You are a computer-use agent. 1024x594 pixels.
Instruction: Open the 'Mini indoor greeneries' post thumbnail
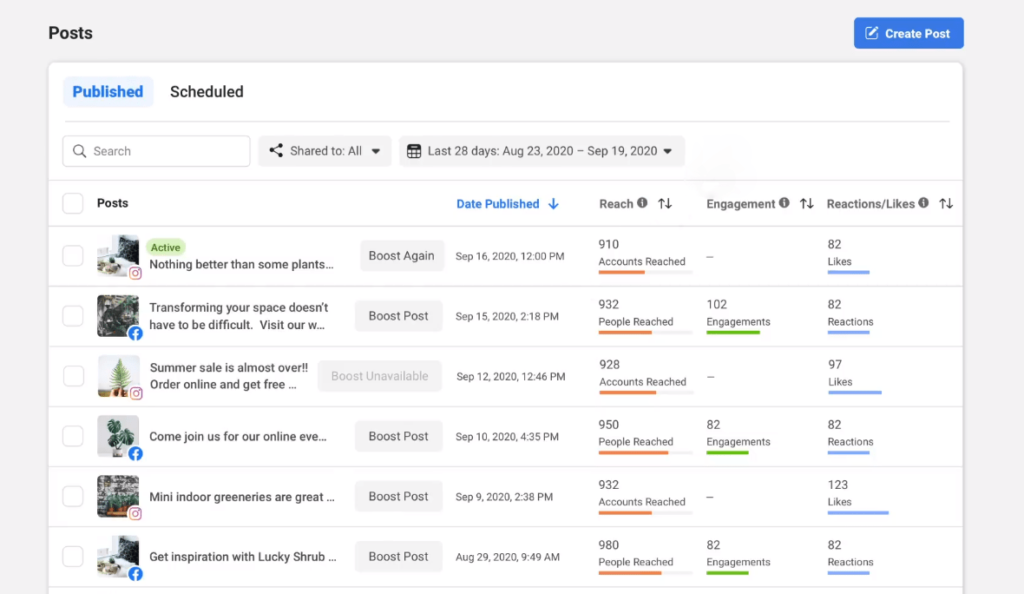pyautogui.click(x=118, y=497)
